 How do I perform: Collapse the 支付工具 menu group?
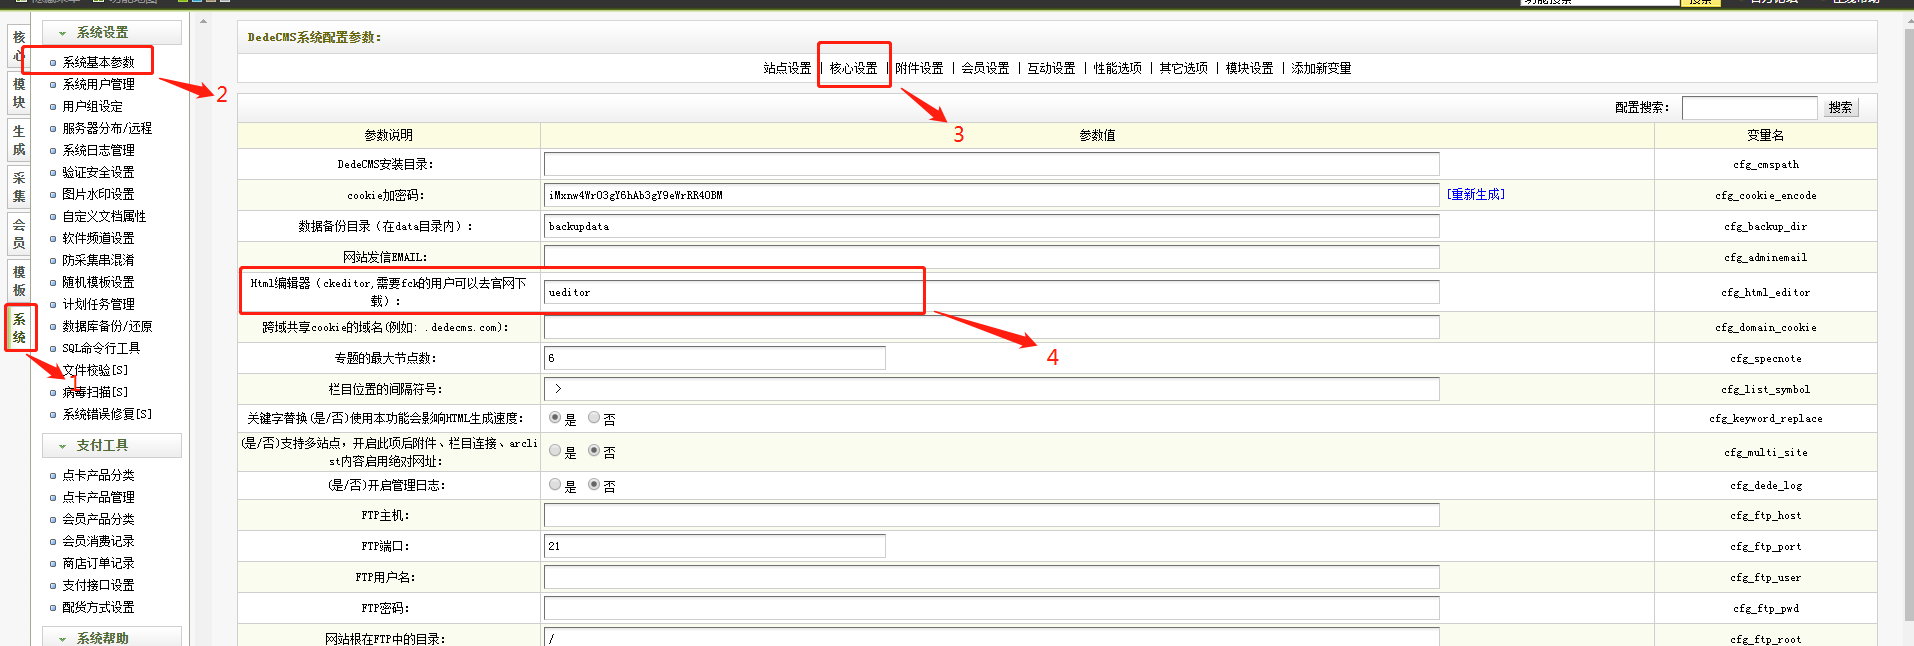point(111,445)
